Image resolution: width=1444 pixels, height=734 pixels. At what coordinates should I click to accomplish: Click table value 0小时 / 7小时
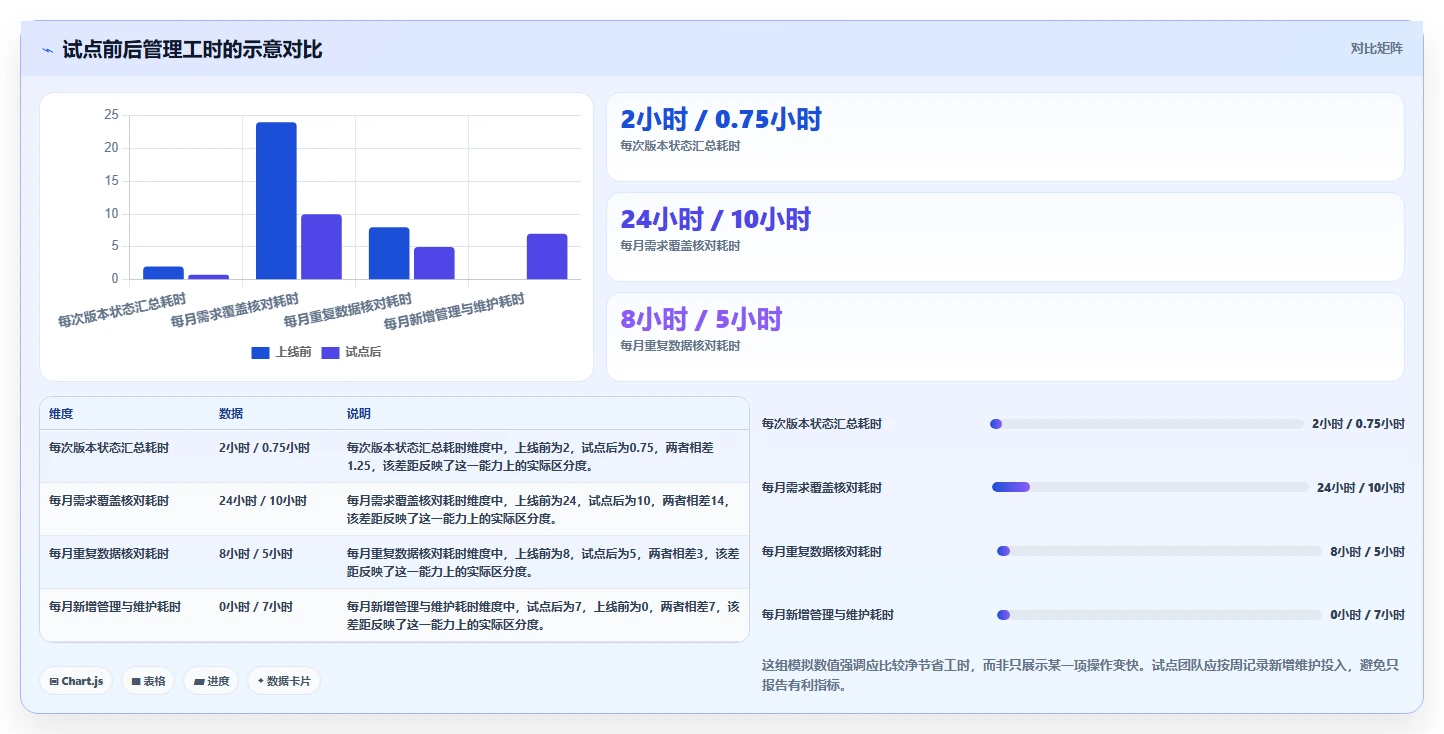click(256, 607)
